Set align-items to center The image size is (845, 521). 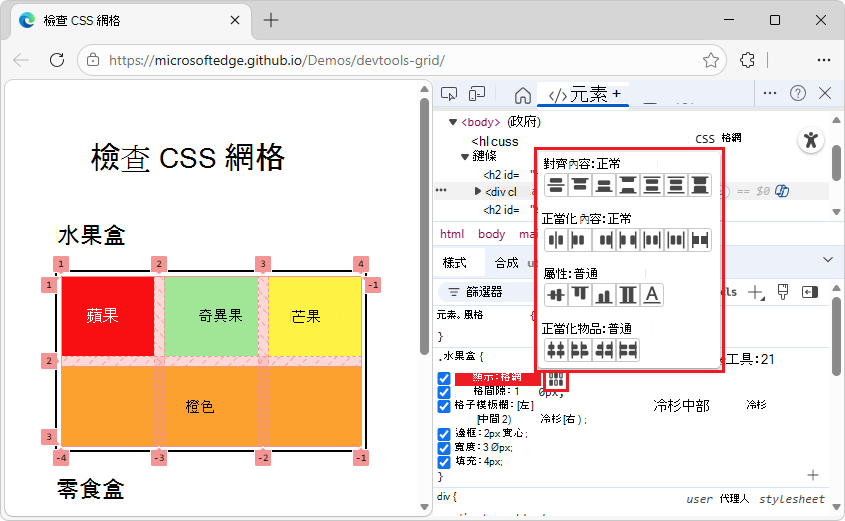pos(556,295)
